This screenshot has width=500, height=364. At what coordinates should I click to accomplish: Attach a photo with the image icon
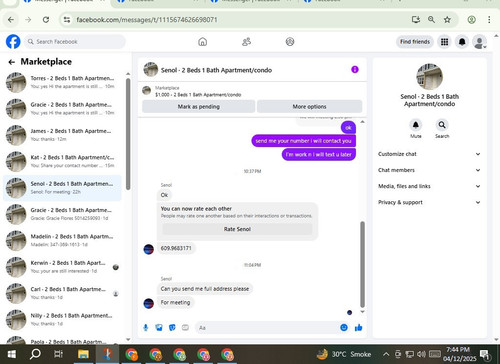[x=159, y=328]
